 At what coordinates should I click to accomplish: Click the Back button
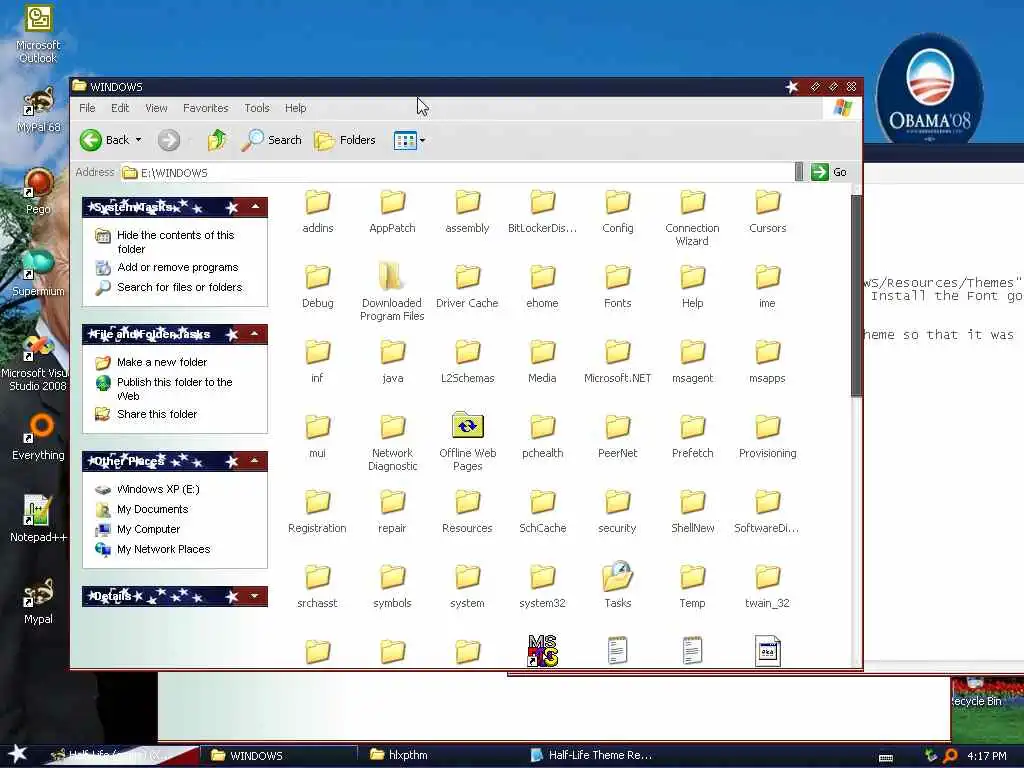coord(104,140)
